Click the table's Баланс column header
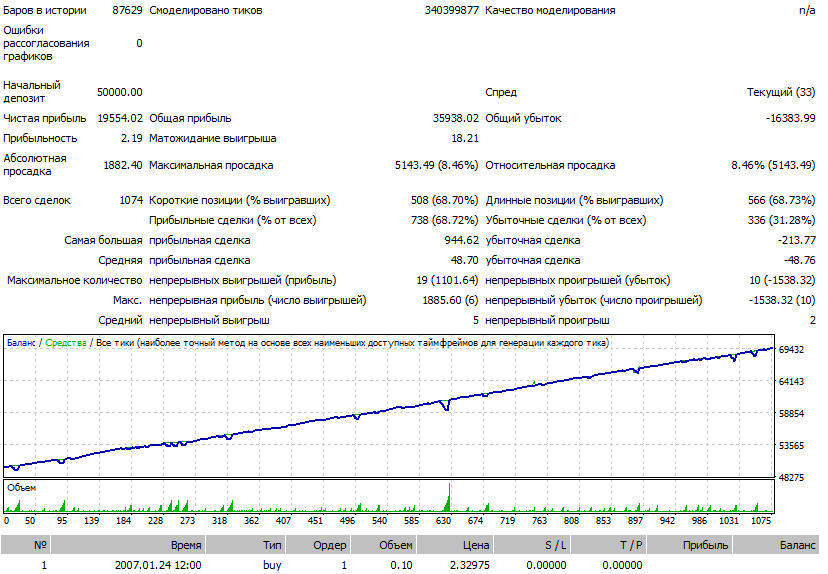This screenshot has width=828, height=574. [x=776, y=545]
